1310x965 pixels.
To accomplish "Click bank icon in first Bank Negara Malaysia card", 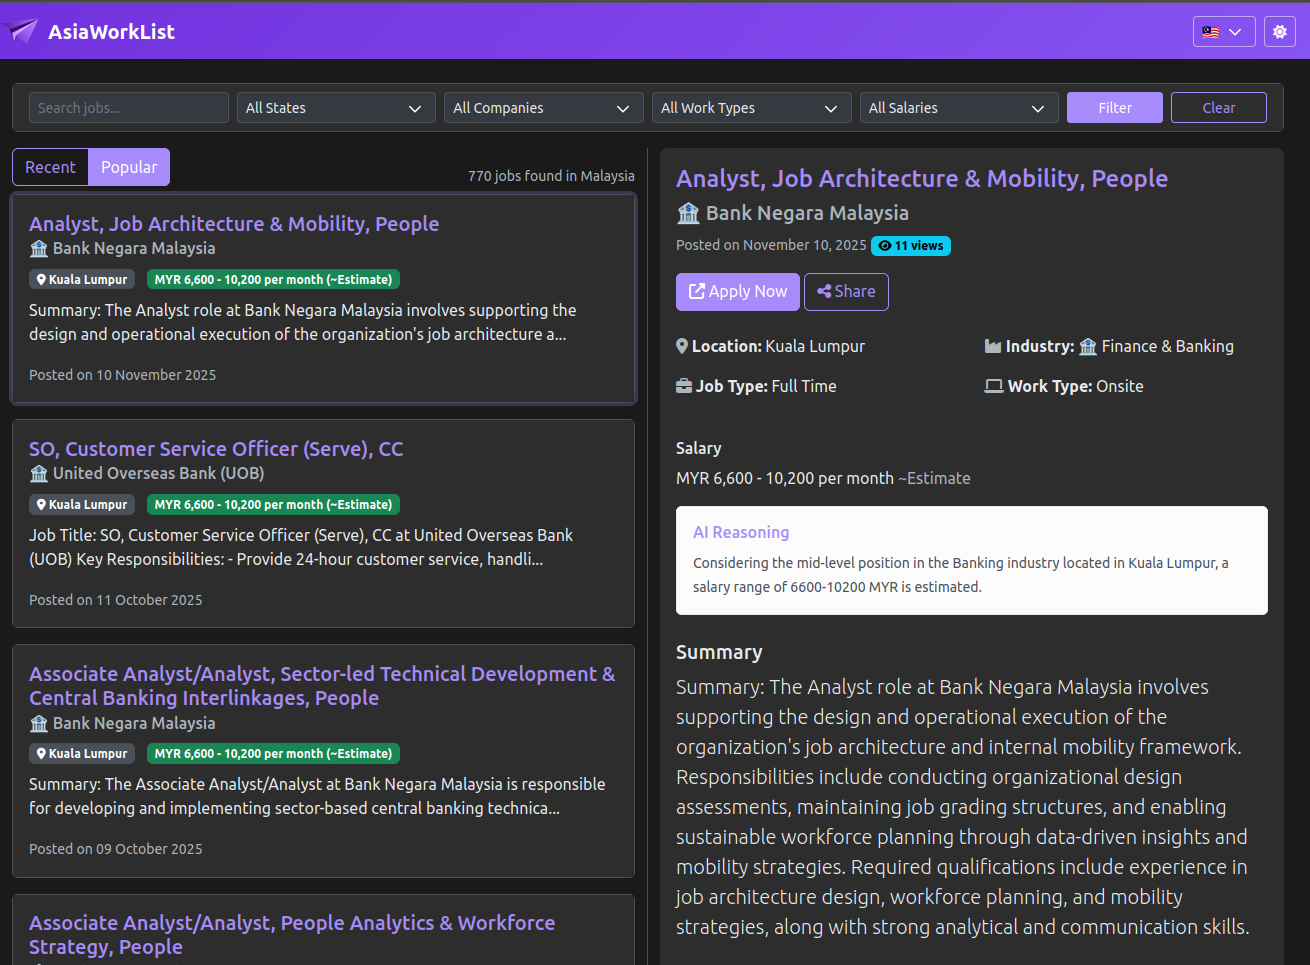I will [x=39, y=248].
